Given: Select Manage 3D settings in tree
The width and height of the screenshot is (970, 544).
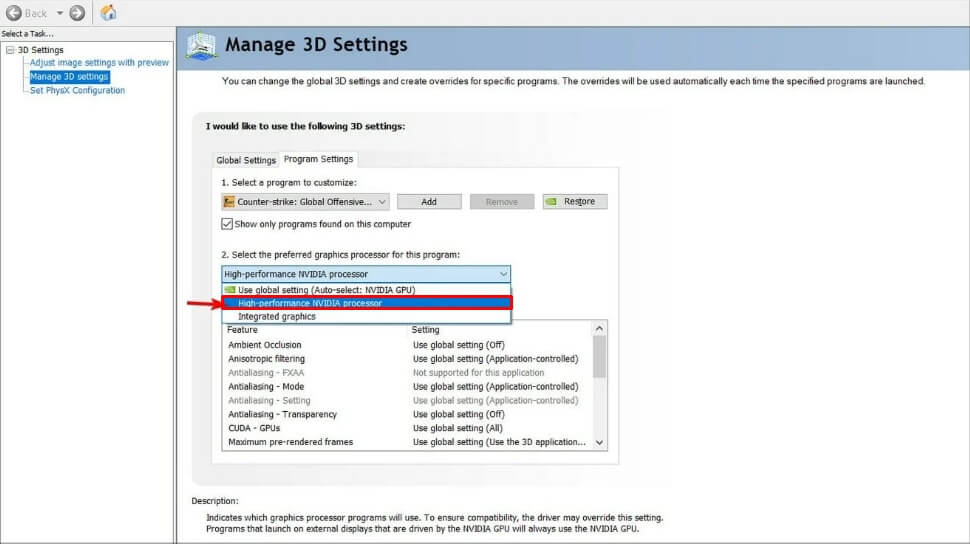Looking at the screenshot, I should pos(69,77).
